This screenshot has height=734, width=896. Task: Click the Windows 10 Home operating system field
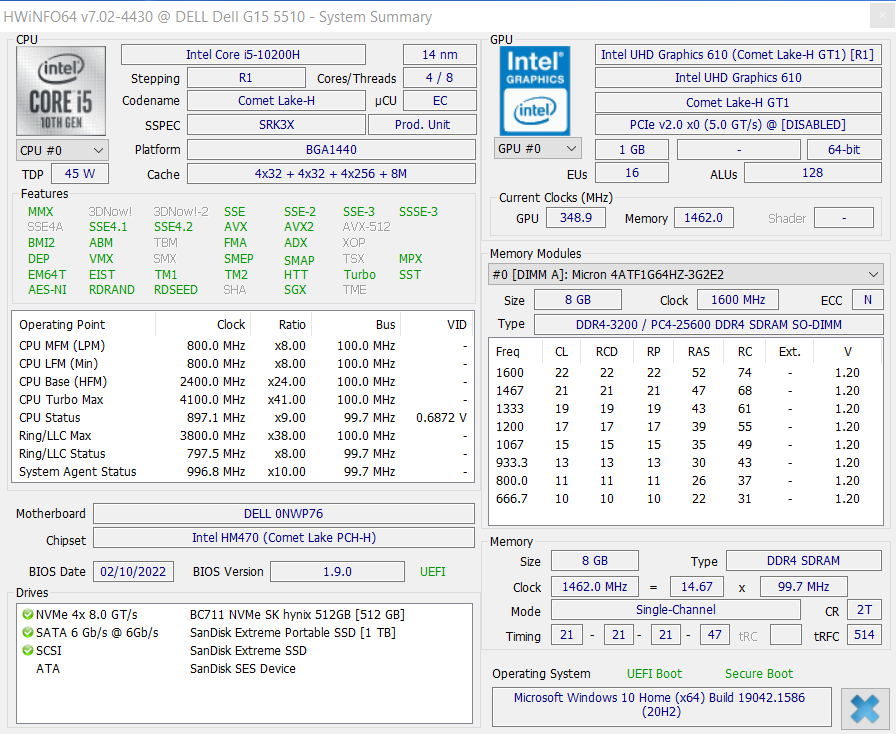click(x=659, y=704)
